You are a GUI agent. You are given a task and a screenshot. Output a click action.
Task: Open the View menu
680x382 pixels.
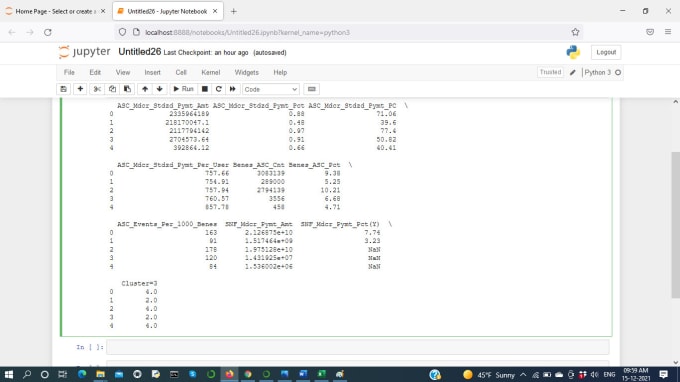(x=123, y=72)
